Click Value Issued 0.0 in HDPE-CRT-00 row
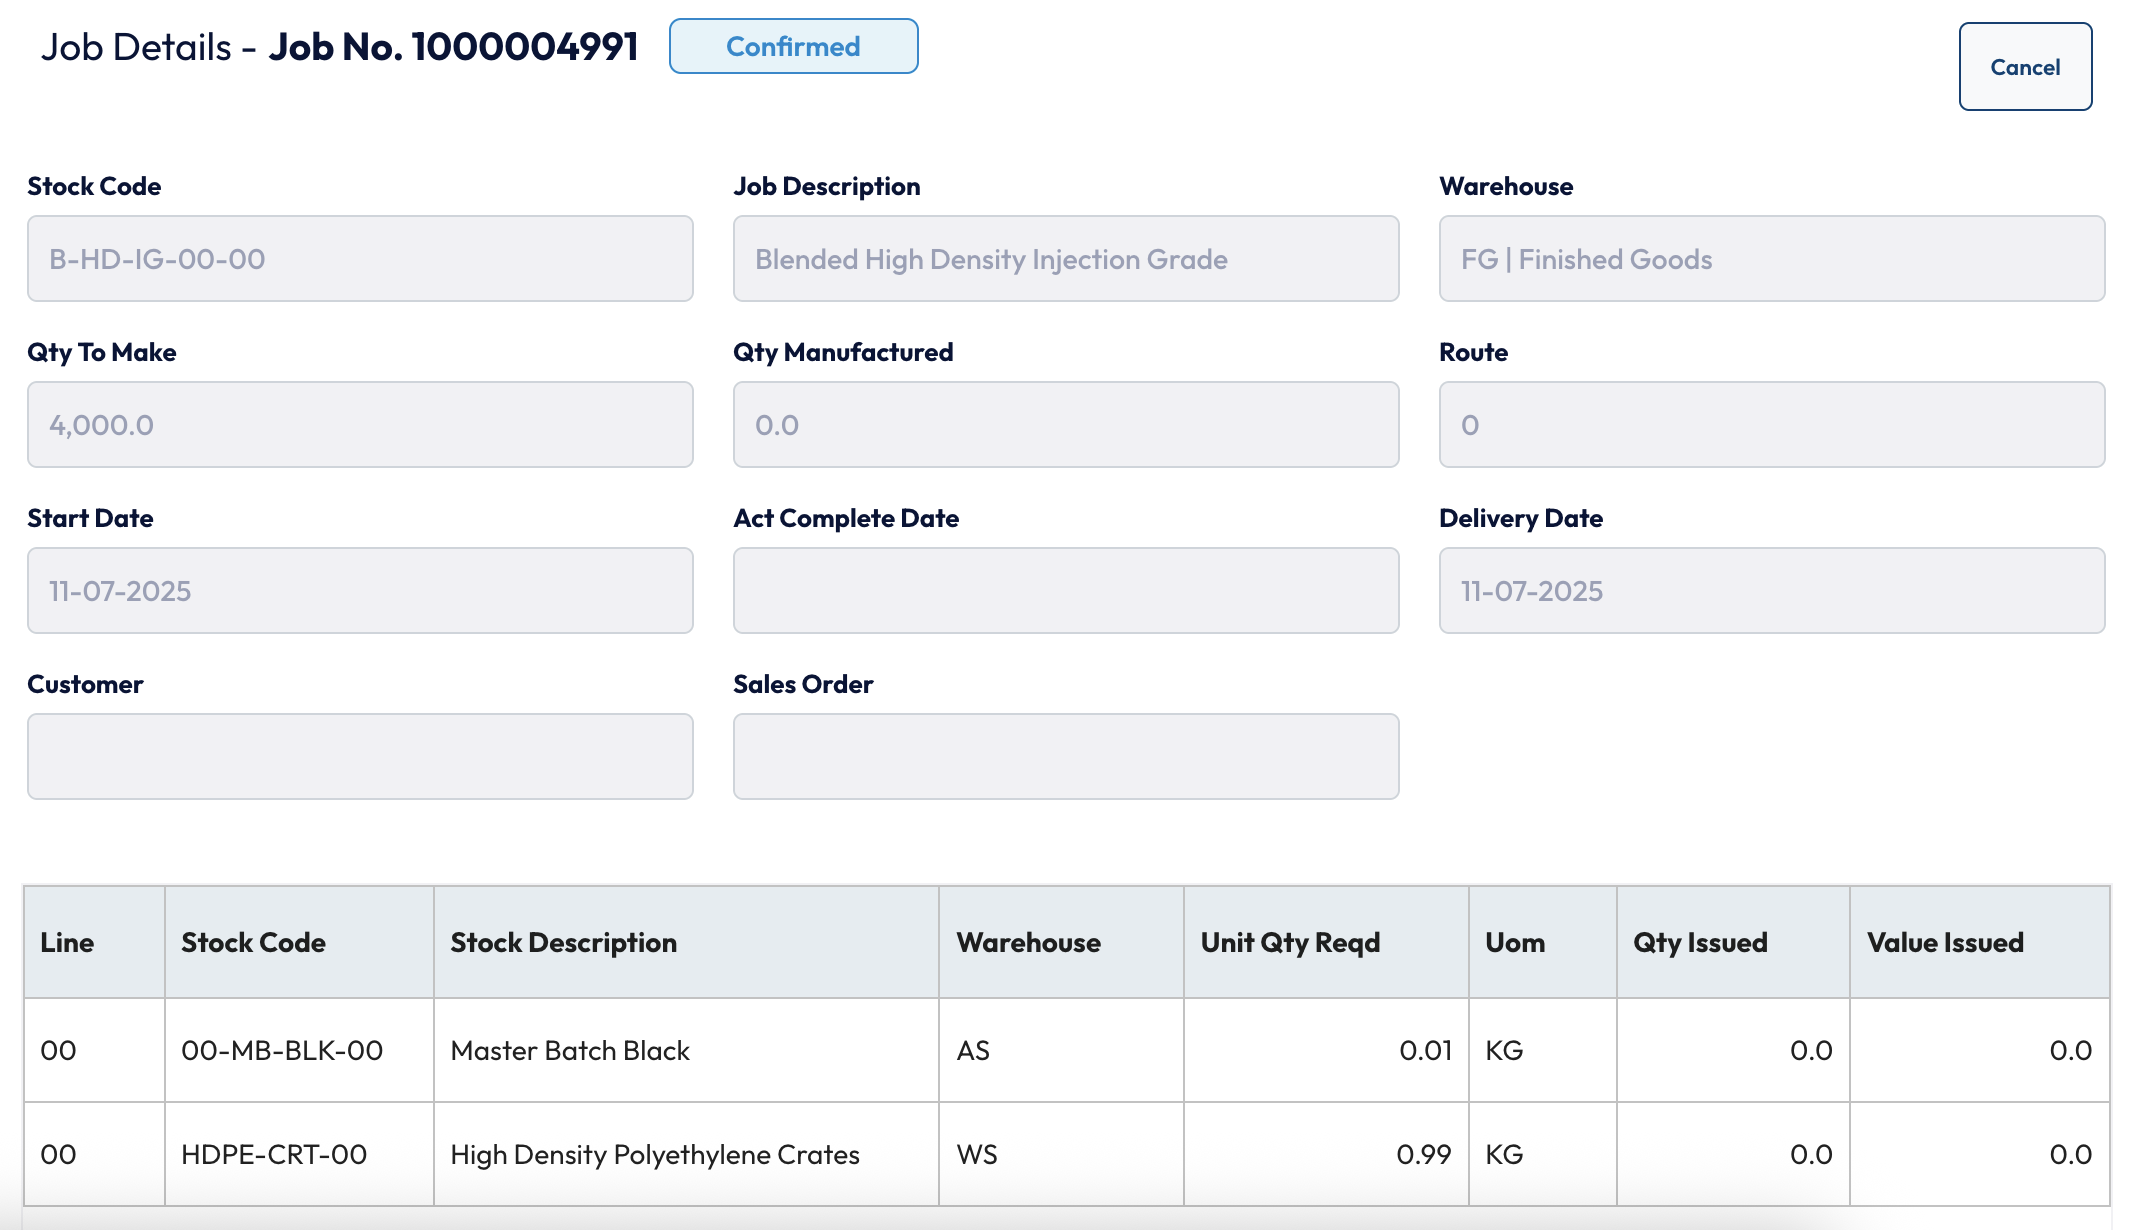This screenshot has width=2140, height=1230. [x=1979, y=1155]
